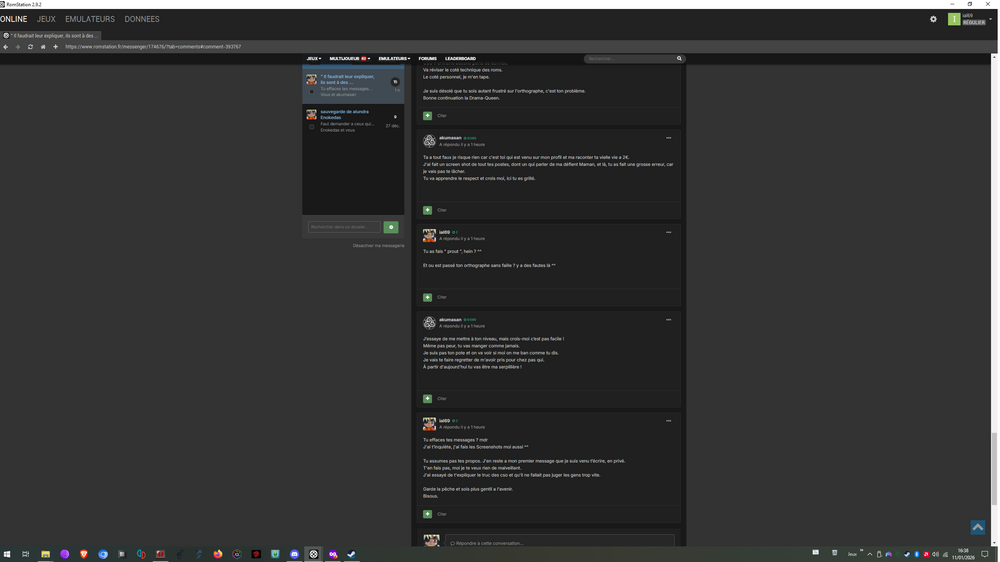Open the RomStation settings gear
This screenshot has height=562, width=1000.
tap(933, 19)
